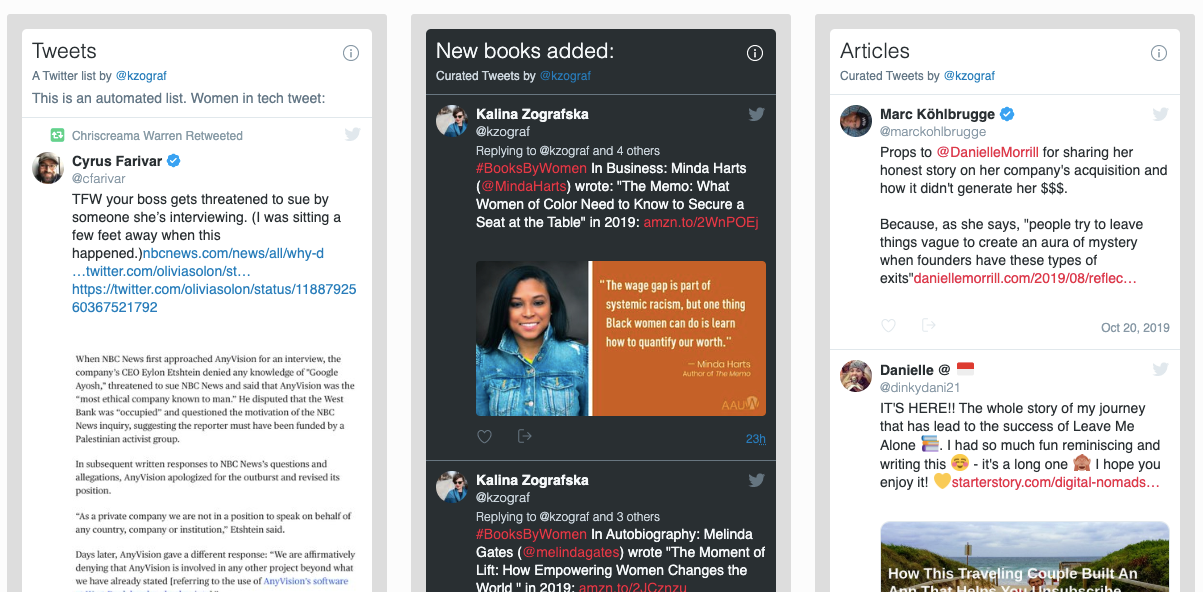Screen dimensions: 1203x592
Task: Open Oct 20, 2019 timestamp
Action: [1135, 327]
